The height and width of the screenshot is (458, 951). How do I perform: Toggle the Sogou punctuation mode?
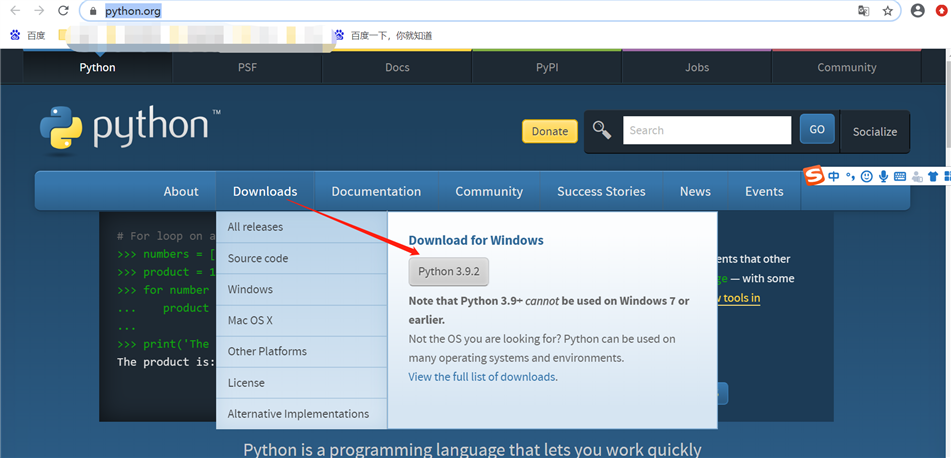[851, 177]
